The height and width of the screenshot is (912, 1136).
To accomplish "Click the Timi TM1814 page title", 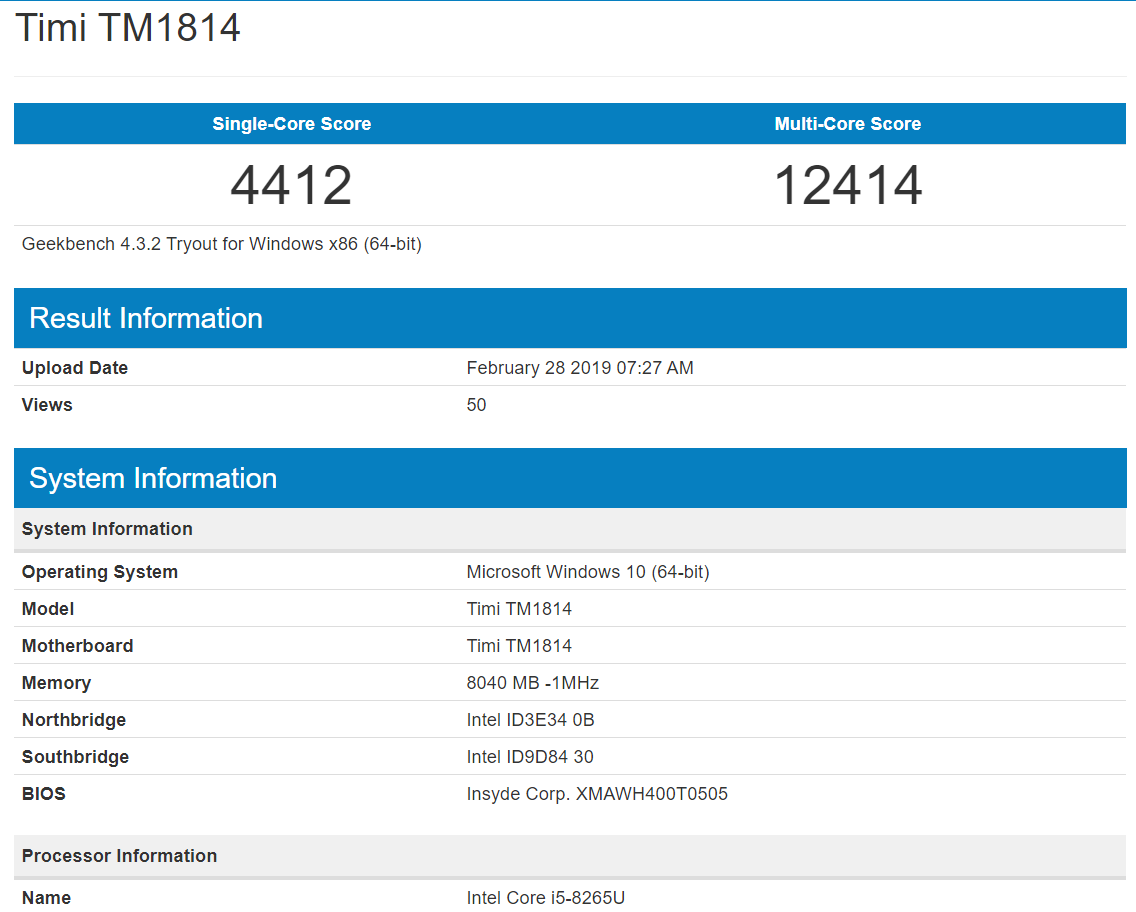I will click(x=128, y=28).
